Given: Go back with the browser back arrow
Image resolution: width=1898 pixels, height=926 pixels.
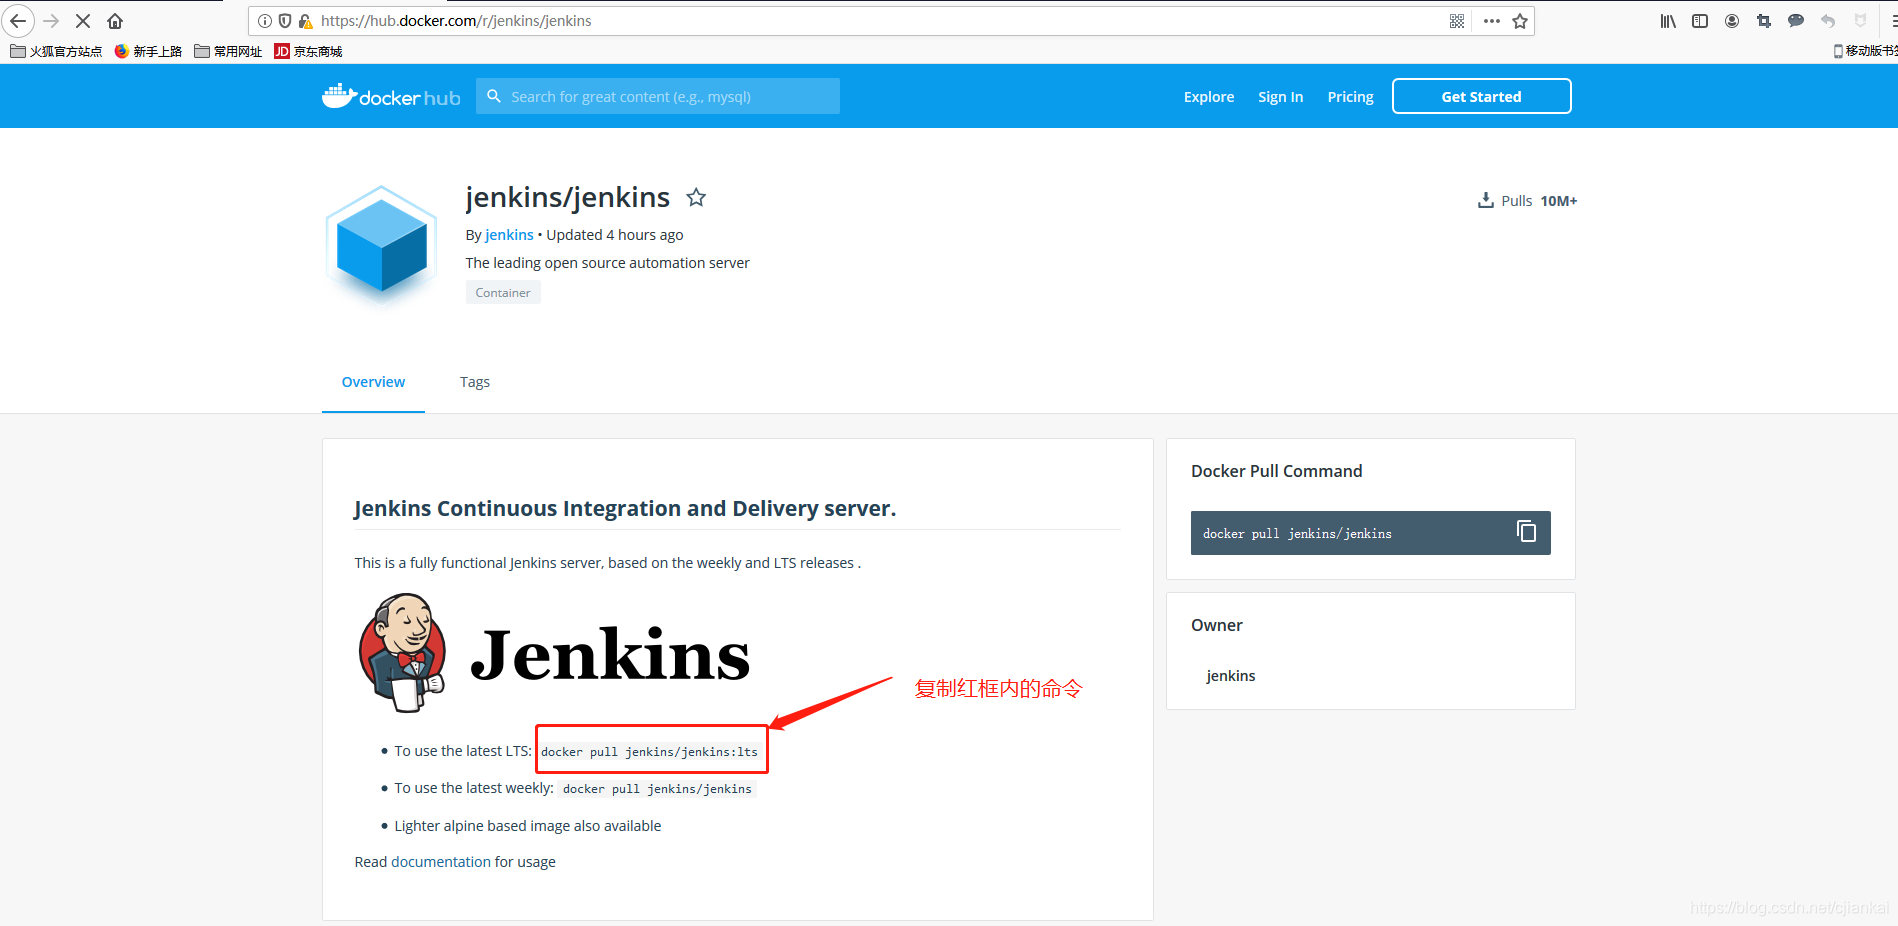Looking at the screenshot, I should [x=18, y=21].
